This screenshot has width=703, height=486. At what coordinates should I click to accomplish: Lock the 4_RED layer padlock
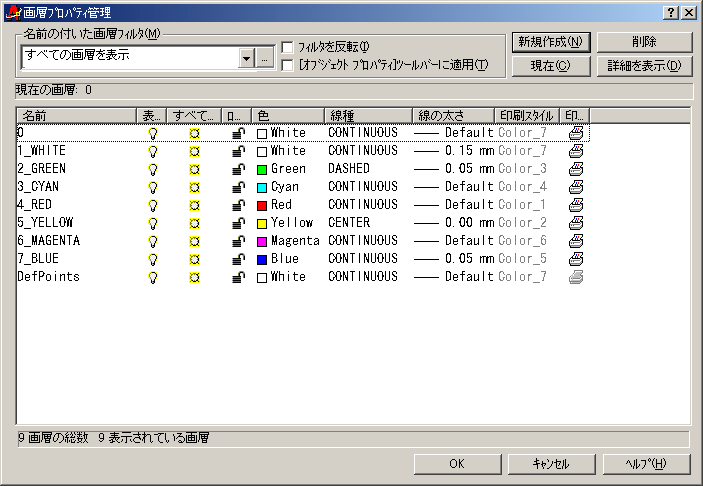(x=239, y=205)
